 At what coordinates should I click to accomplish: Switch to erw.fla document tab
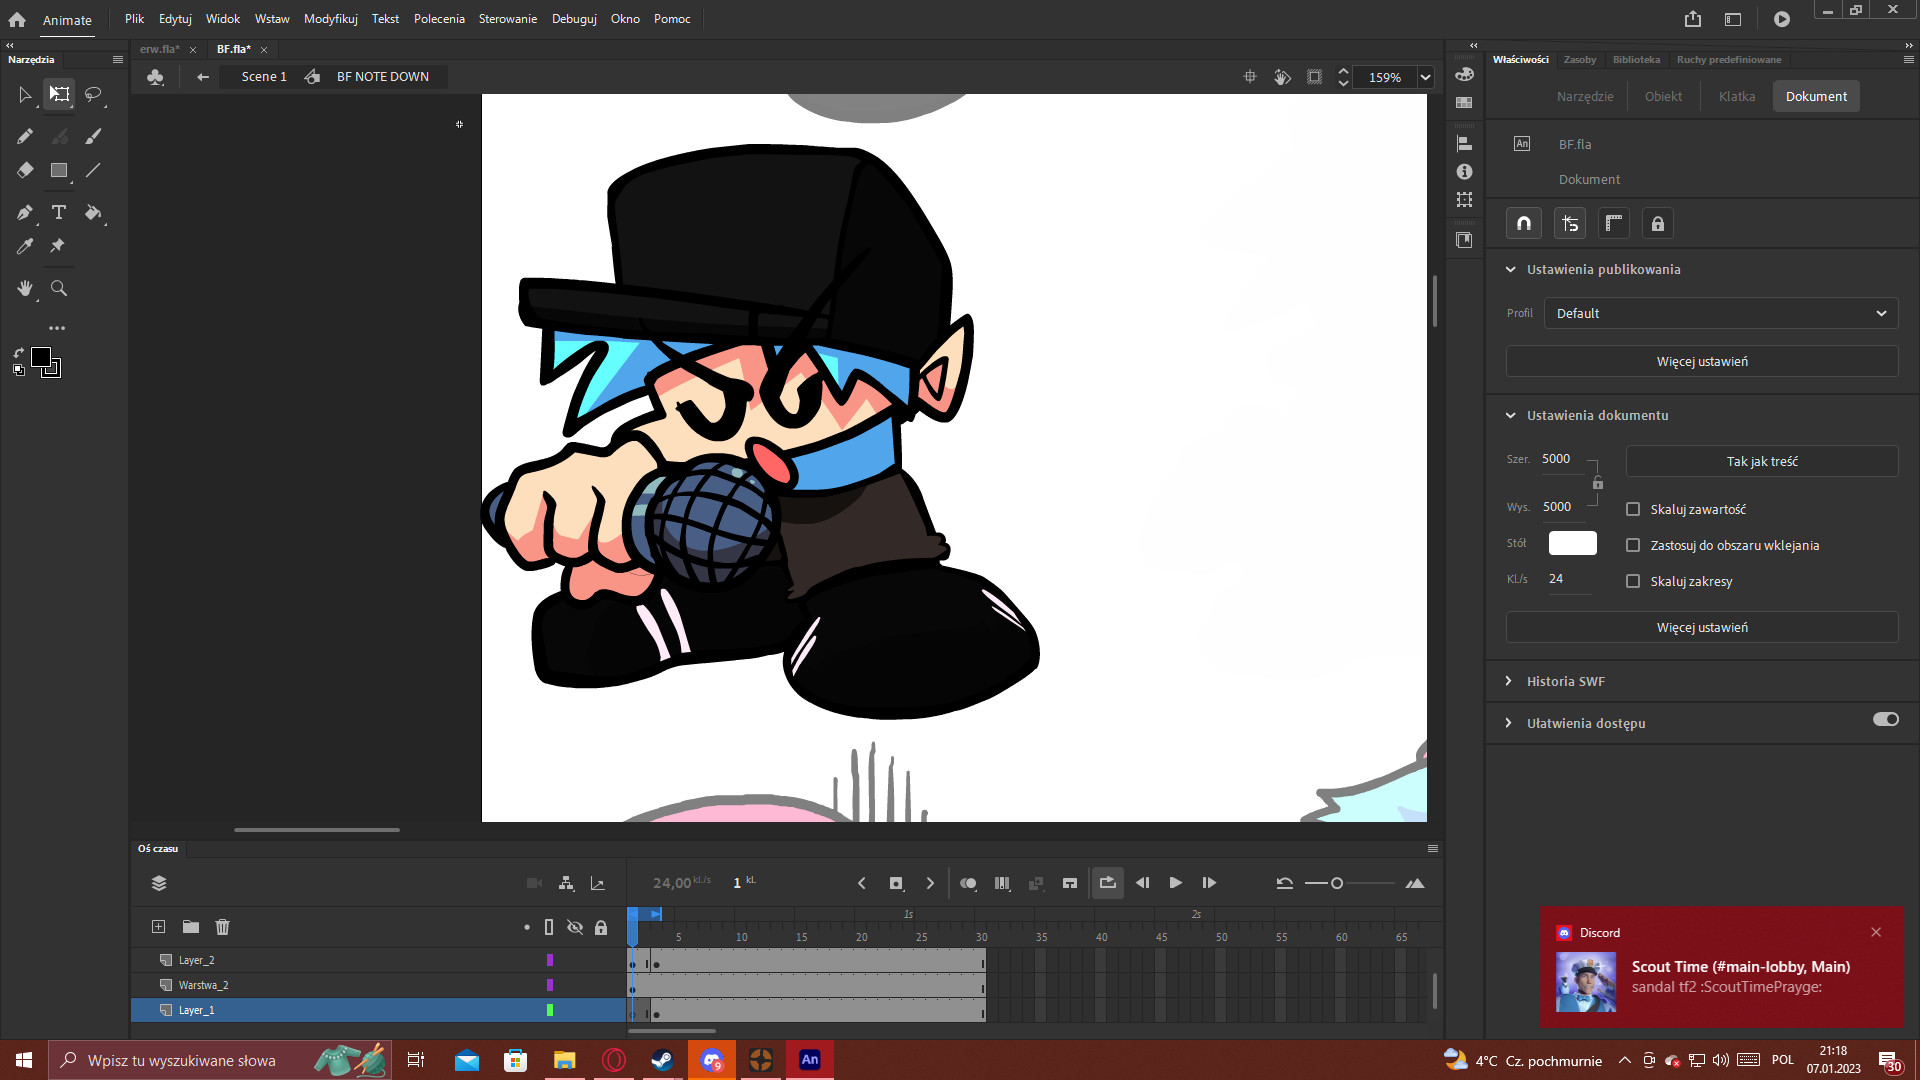159,49
